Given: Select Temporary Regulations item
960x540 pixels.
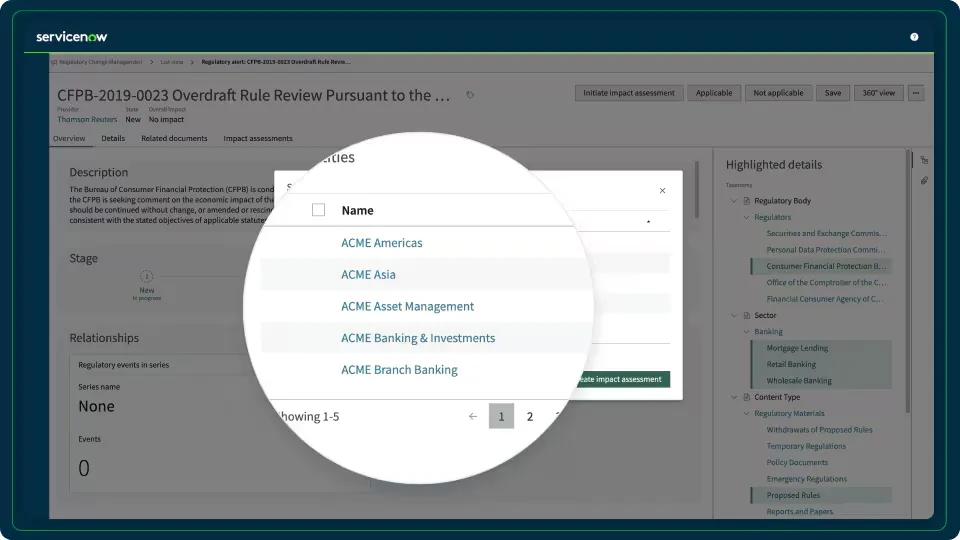Looking at the screenshot, I should click(x=806, y=446).
